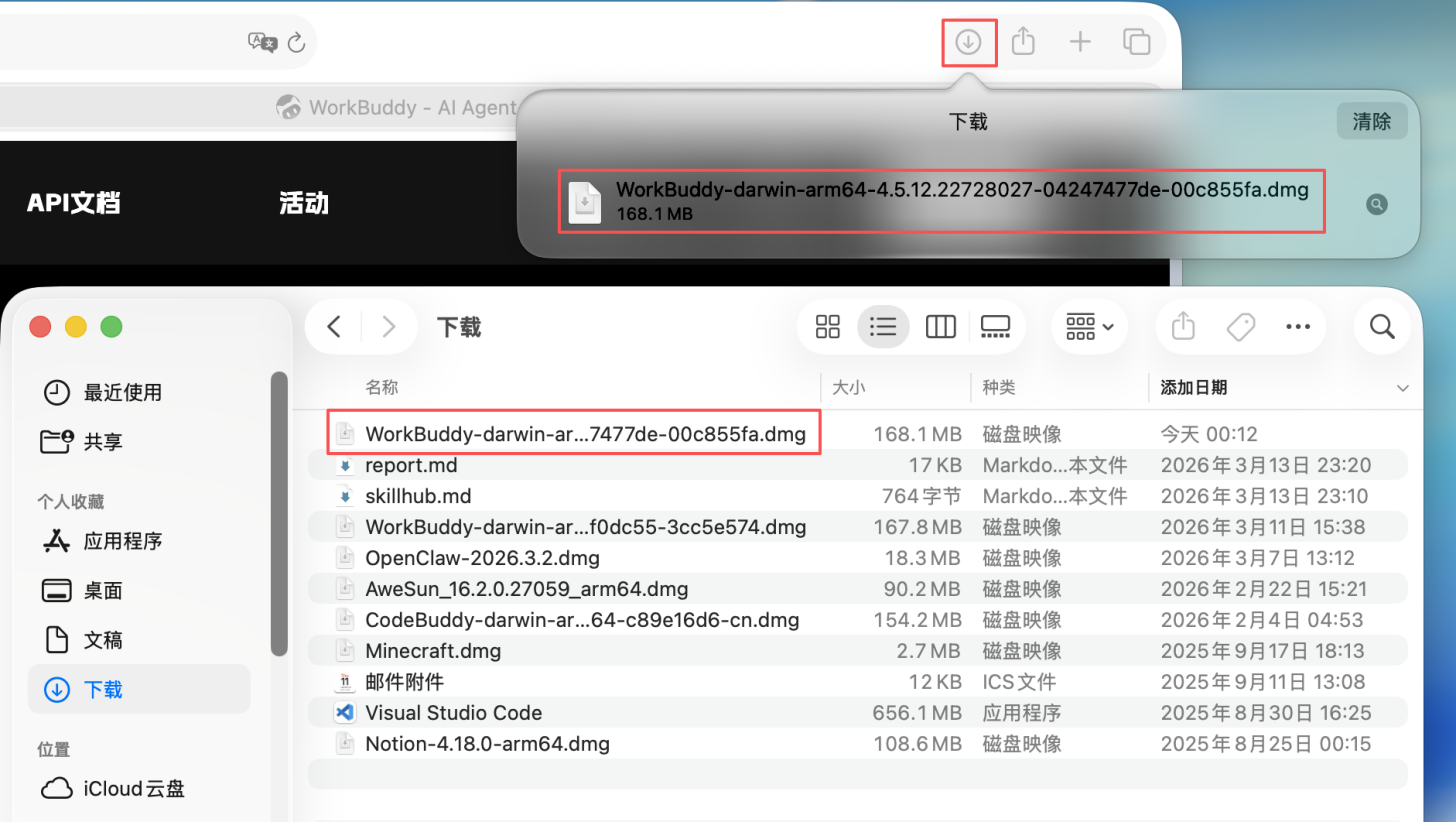Select Notion-4.18.0-arm64.dmg in the file list
Viewport: 1456px width, 822px height.
click(x=487, y=744)
